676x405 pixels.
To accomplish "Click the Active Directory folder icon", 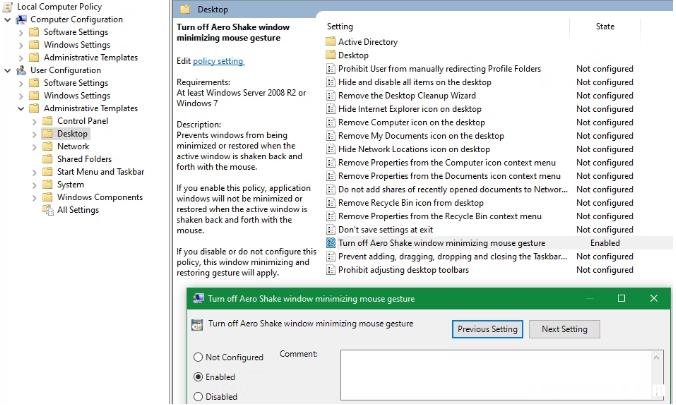I will [x=331, y=42].
